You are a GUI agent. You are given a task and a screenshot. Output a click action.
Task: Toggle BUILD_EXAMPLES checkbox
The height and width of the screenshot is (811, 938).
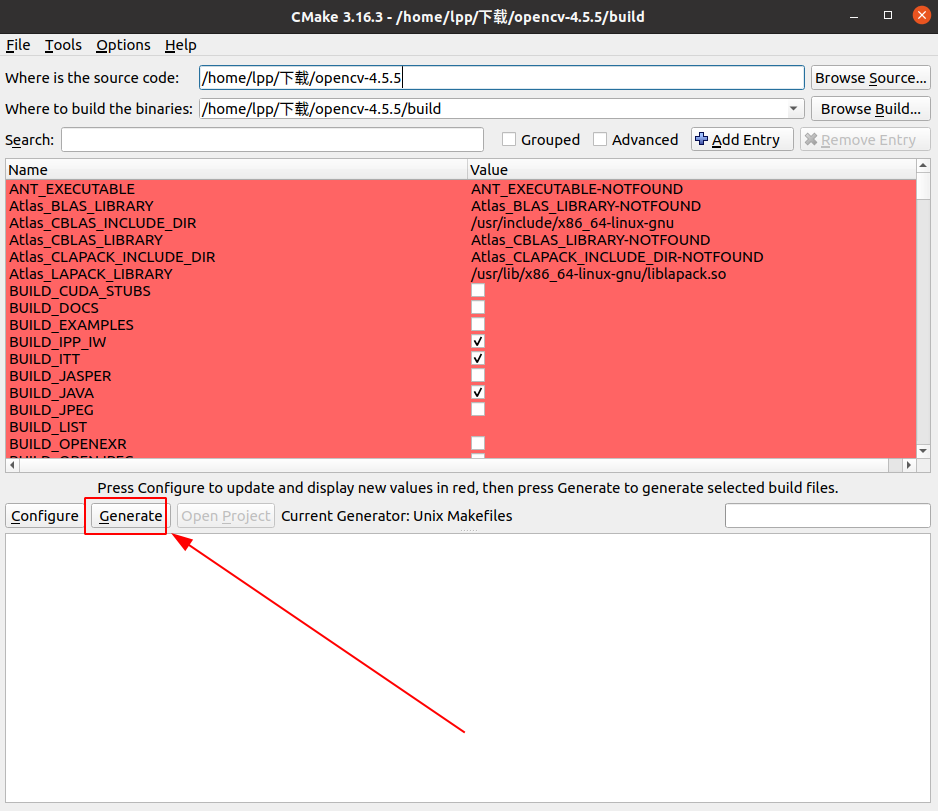478,324
